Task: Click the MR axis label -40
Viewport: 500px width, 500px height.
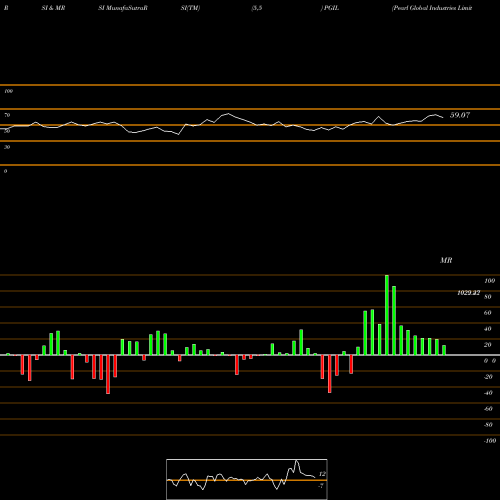Action: 488,393
